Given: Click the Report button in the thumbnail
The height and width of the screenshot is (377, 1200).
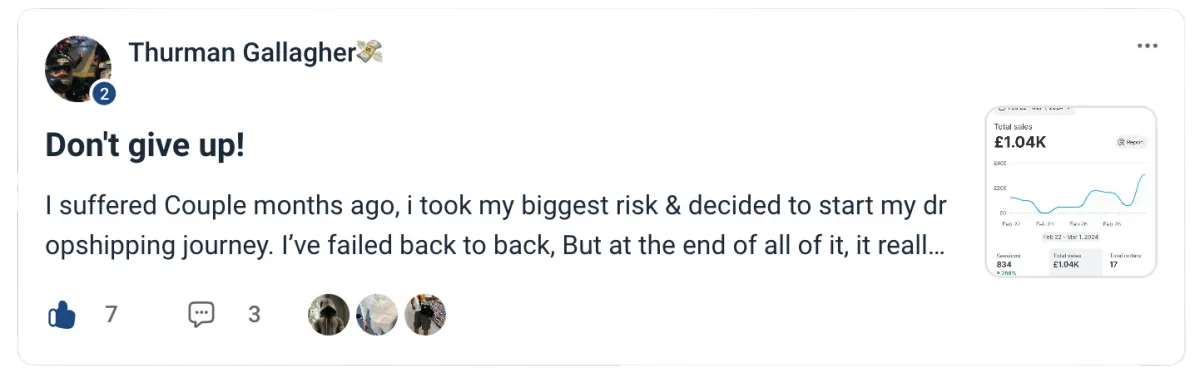Looking at the screenshot, I should tap(1131, 142).
